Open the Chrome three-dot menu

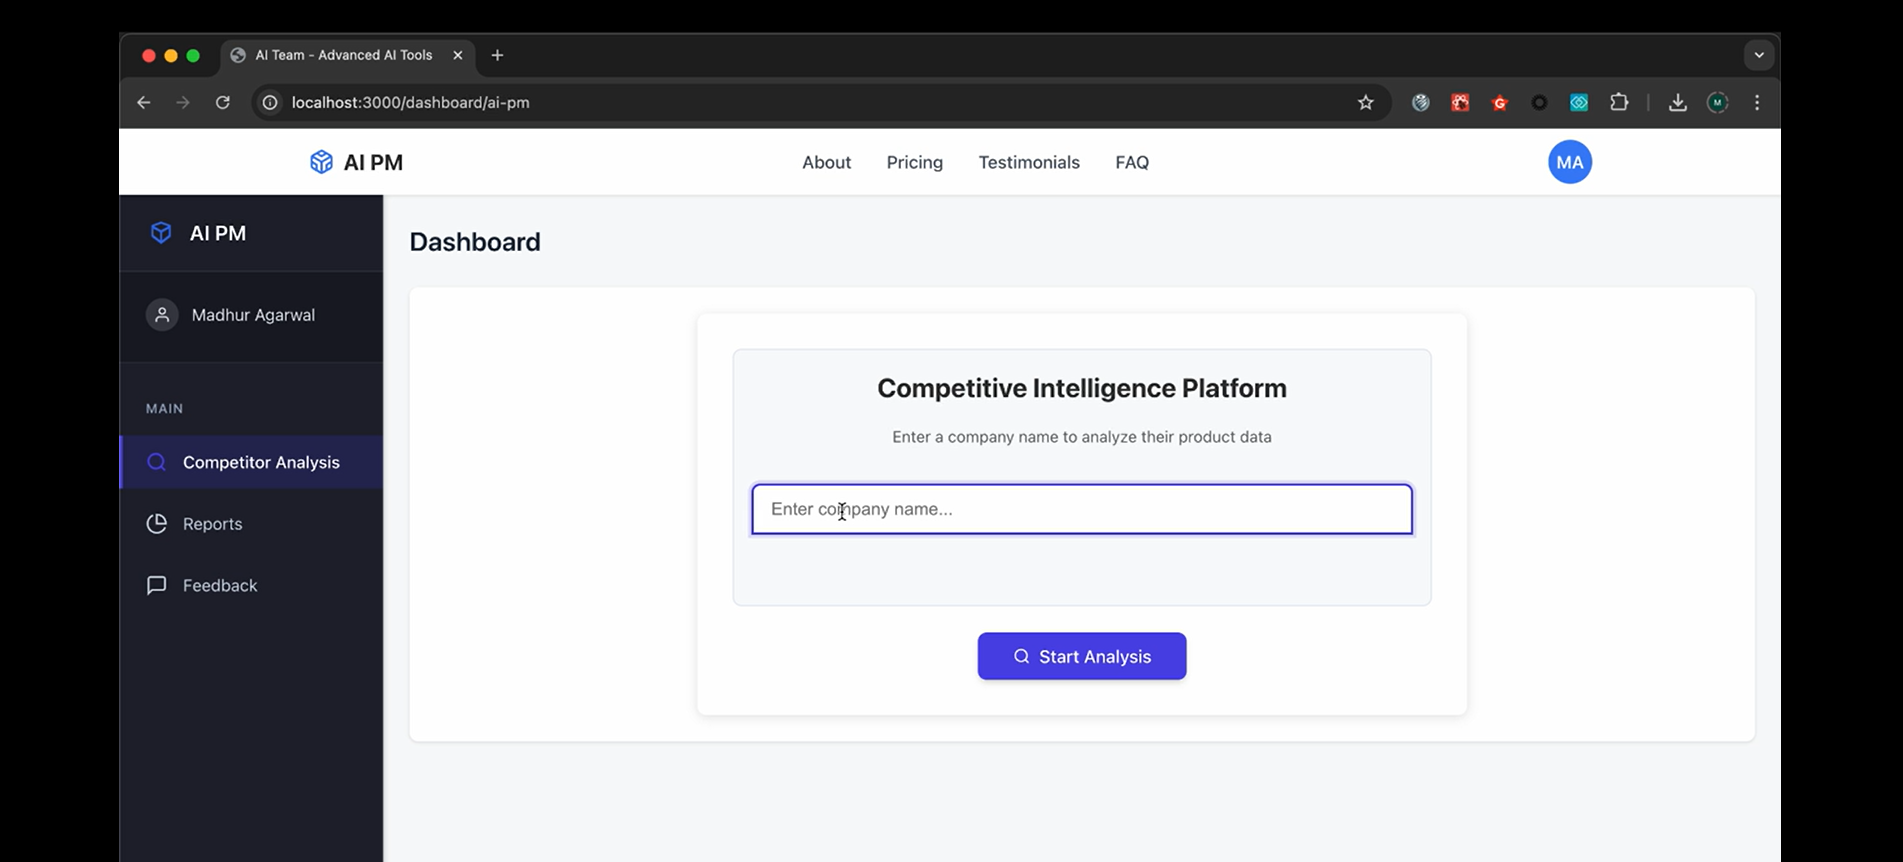coord(1757,102)
